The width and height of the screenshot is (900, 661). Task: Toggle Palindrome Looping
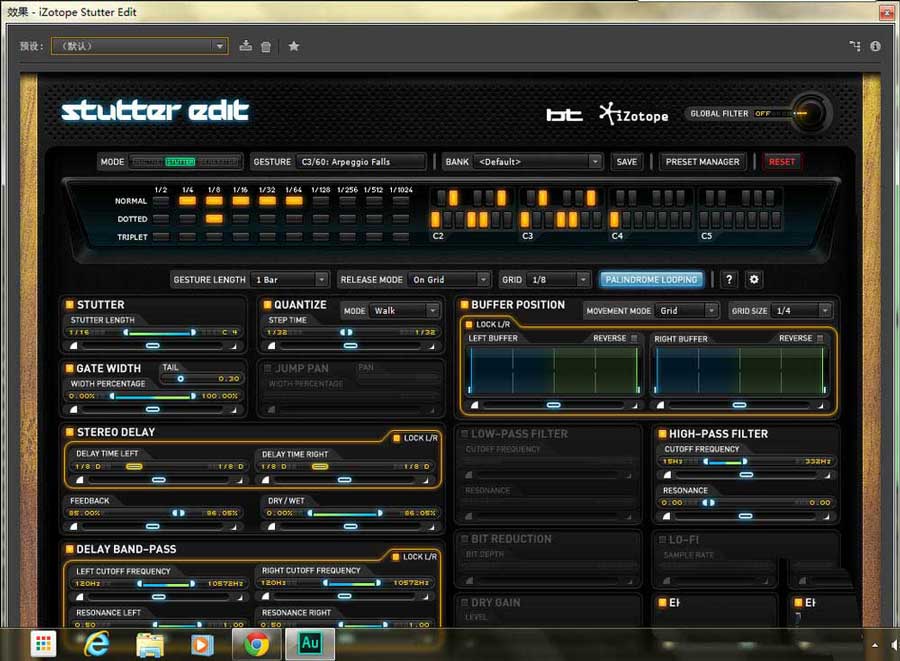pyautogui.click(x=651, y=280)
